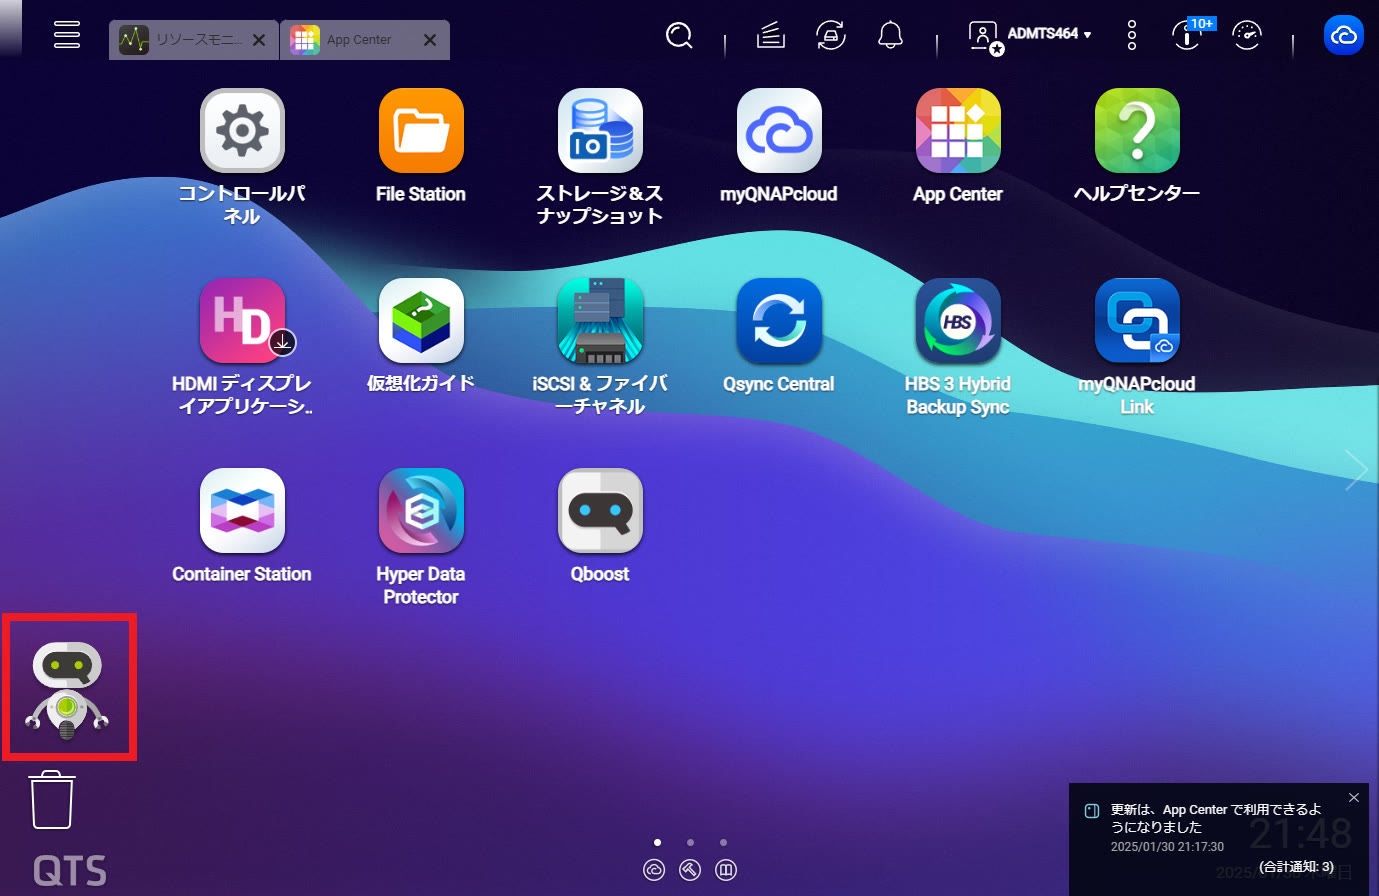Open the search magnifier icon
1379x896 pixels.
pos(679,36)
